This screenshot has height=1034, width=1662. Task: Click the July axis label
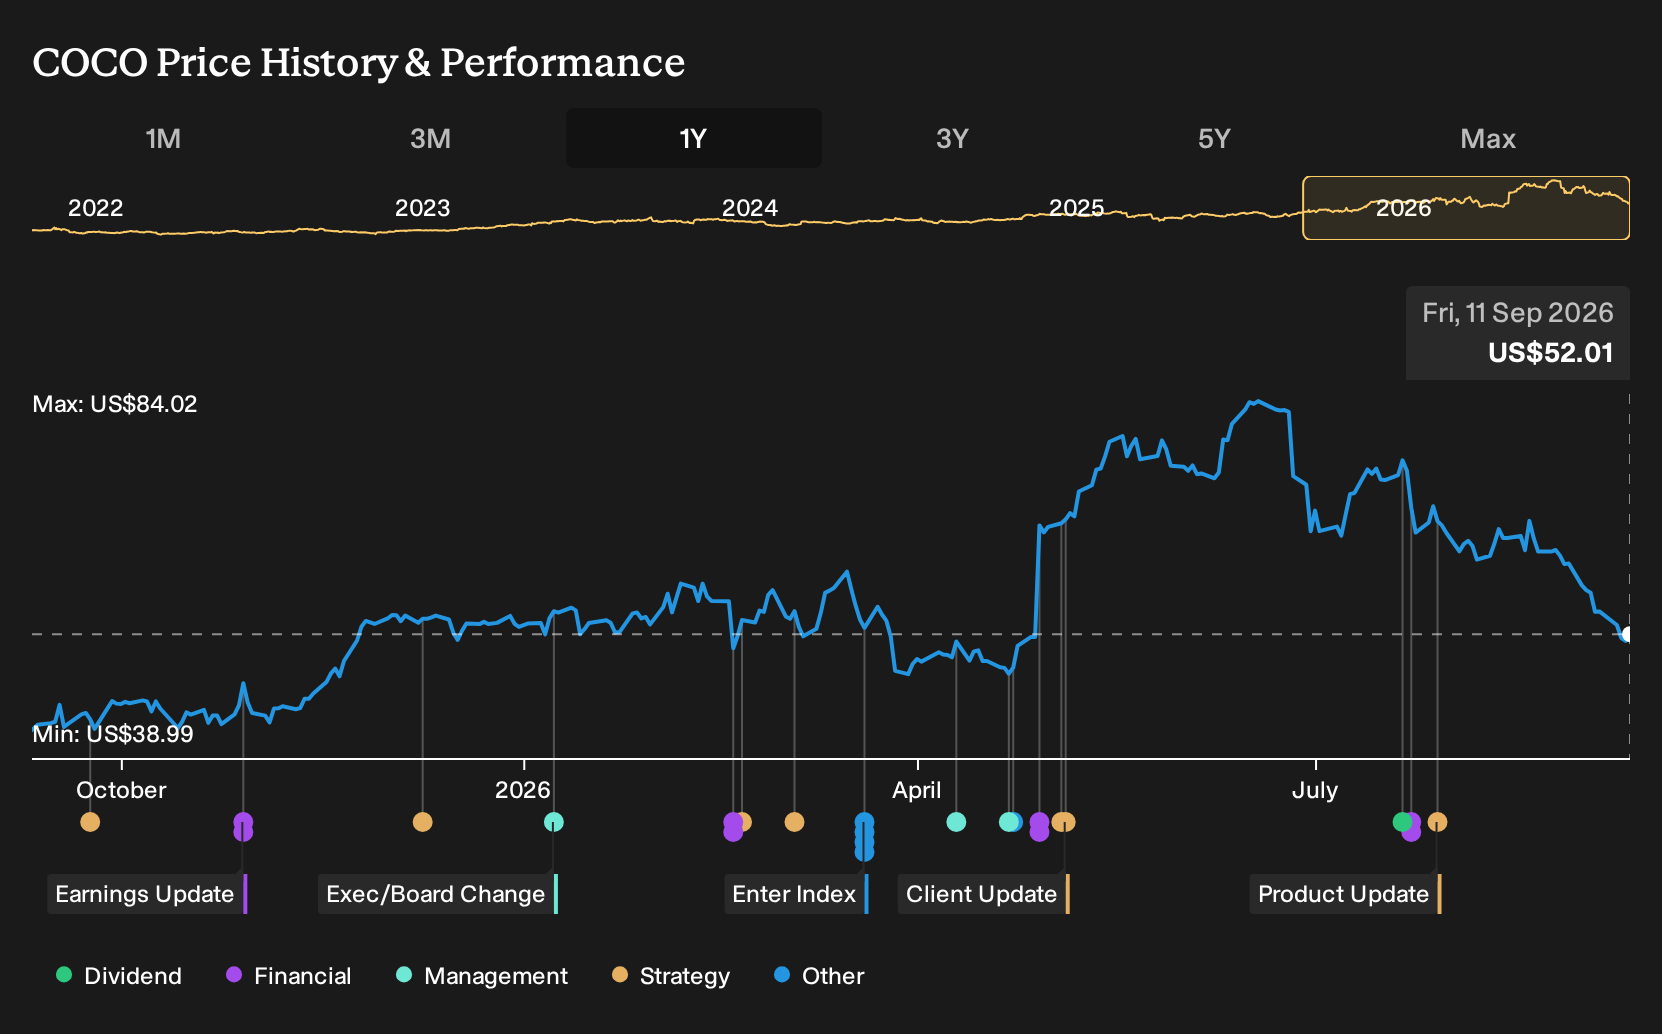[x=1314, y=790]
